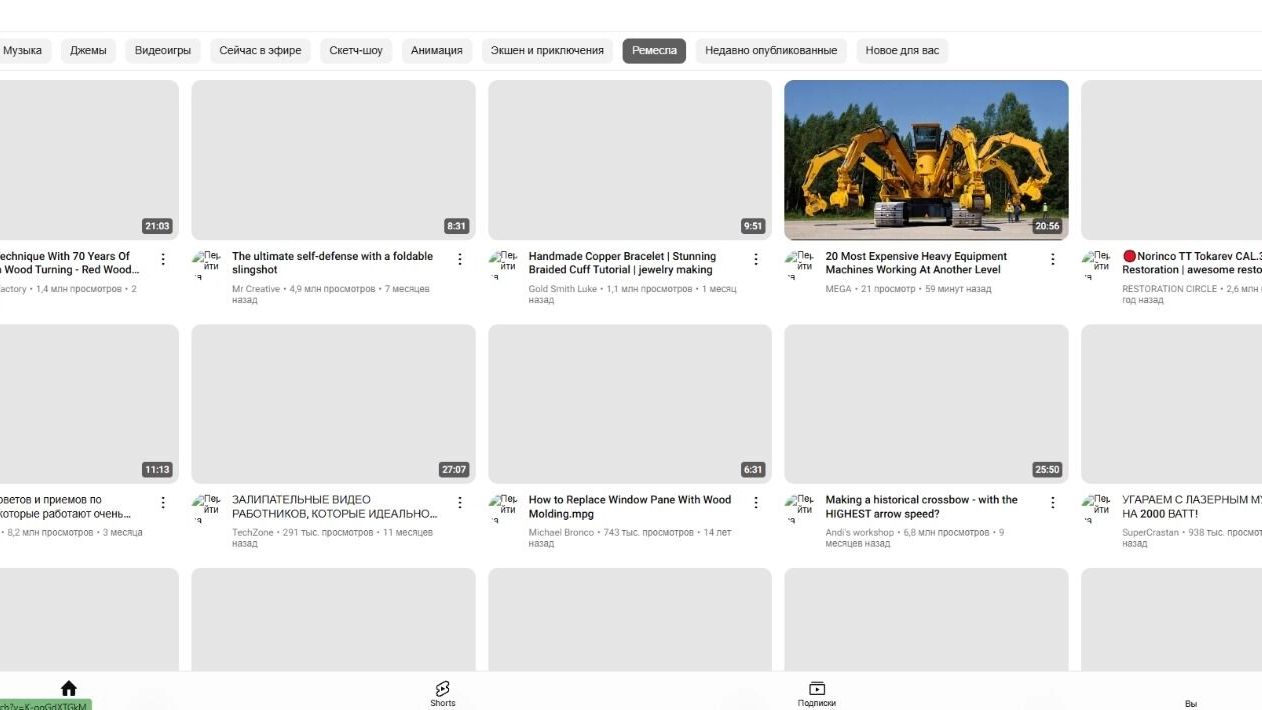Select the Видеоигры filter chip
The image size is (1262, 710).
coord(163,50)
